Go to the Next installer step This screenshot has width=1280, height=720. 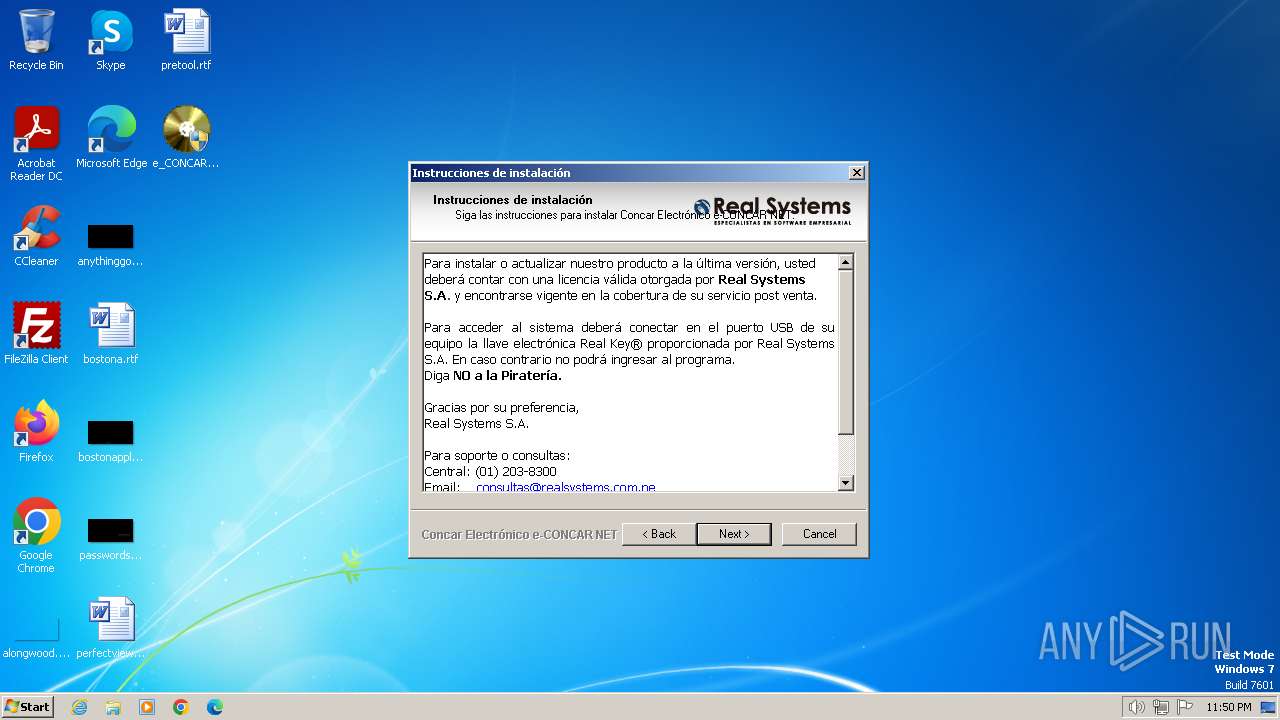[x=734, y=534]
